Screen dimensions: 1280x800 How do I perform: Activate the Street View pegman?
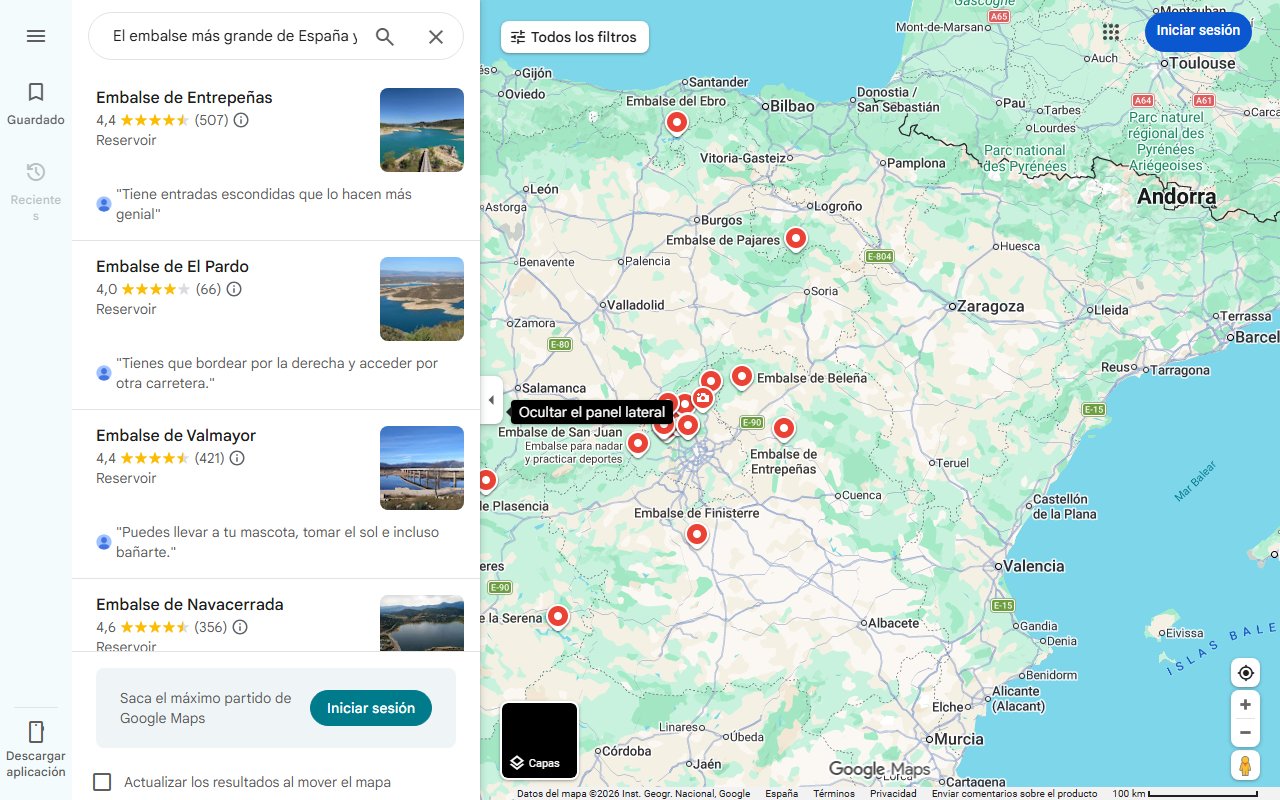pos(1245,765)
